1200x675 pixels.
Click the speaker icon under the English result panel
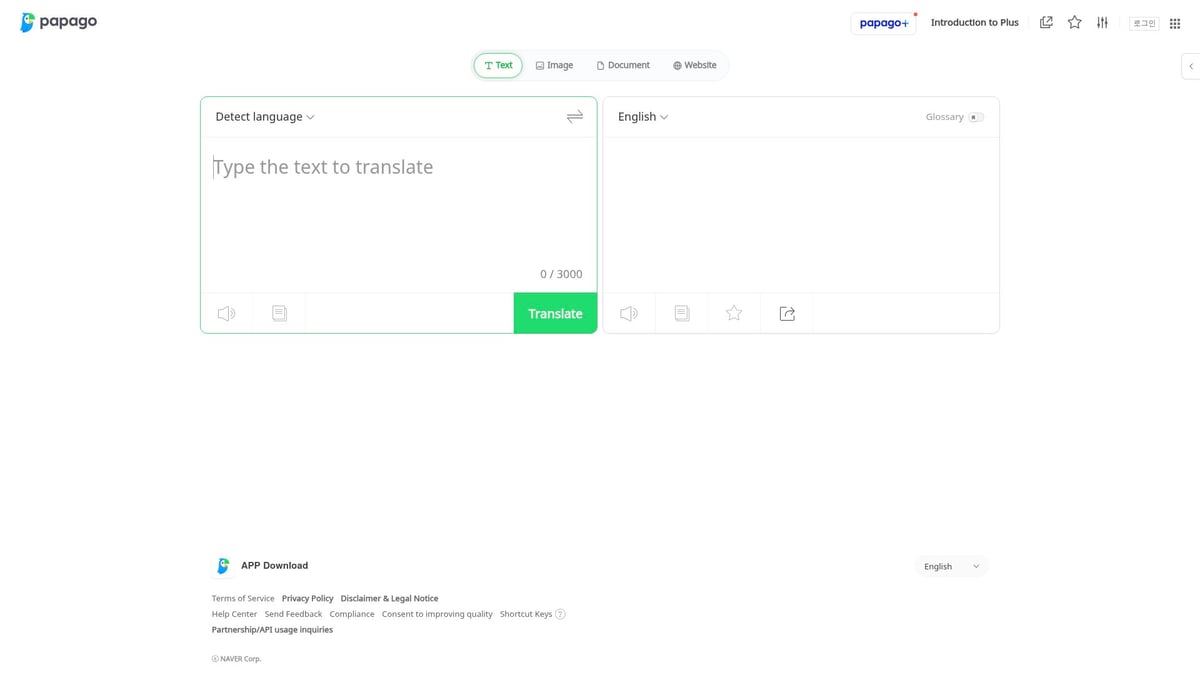628,313
